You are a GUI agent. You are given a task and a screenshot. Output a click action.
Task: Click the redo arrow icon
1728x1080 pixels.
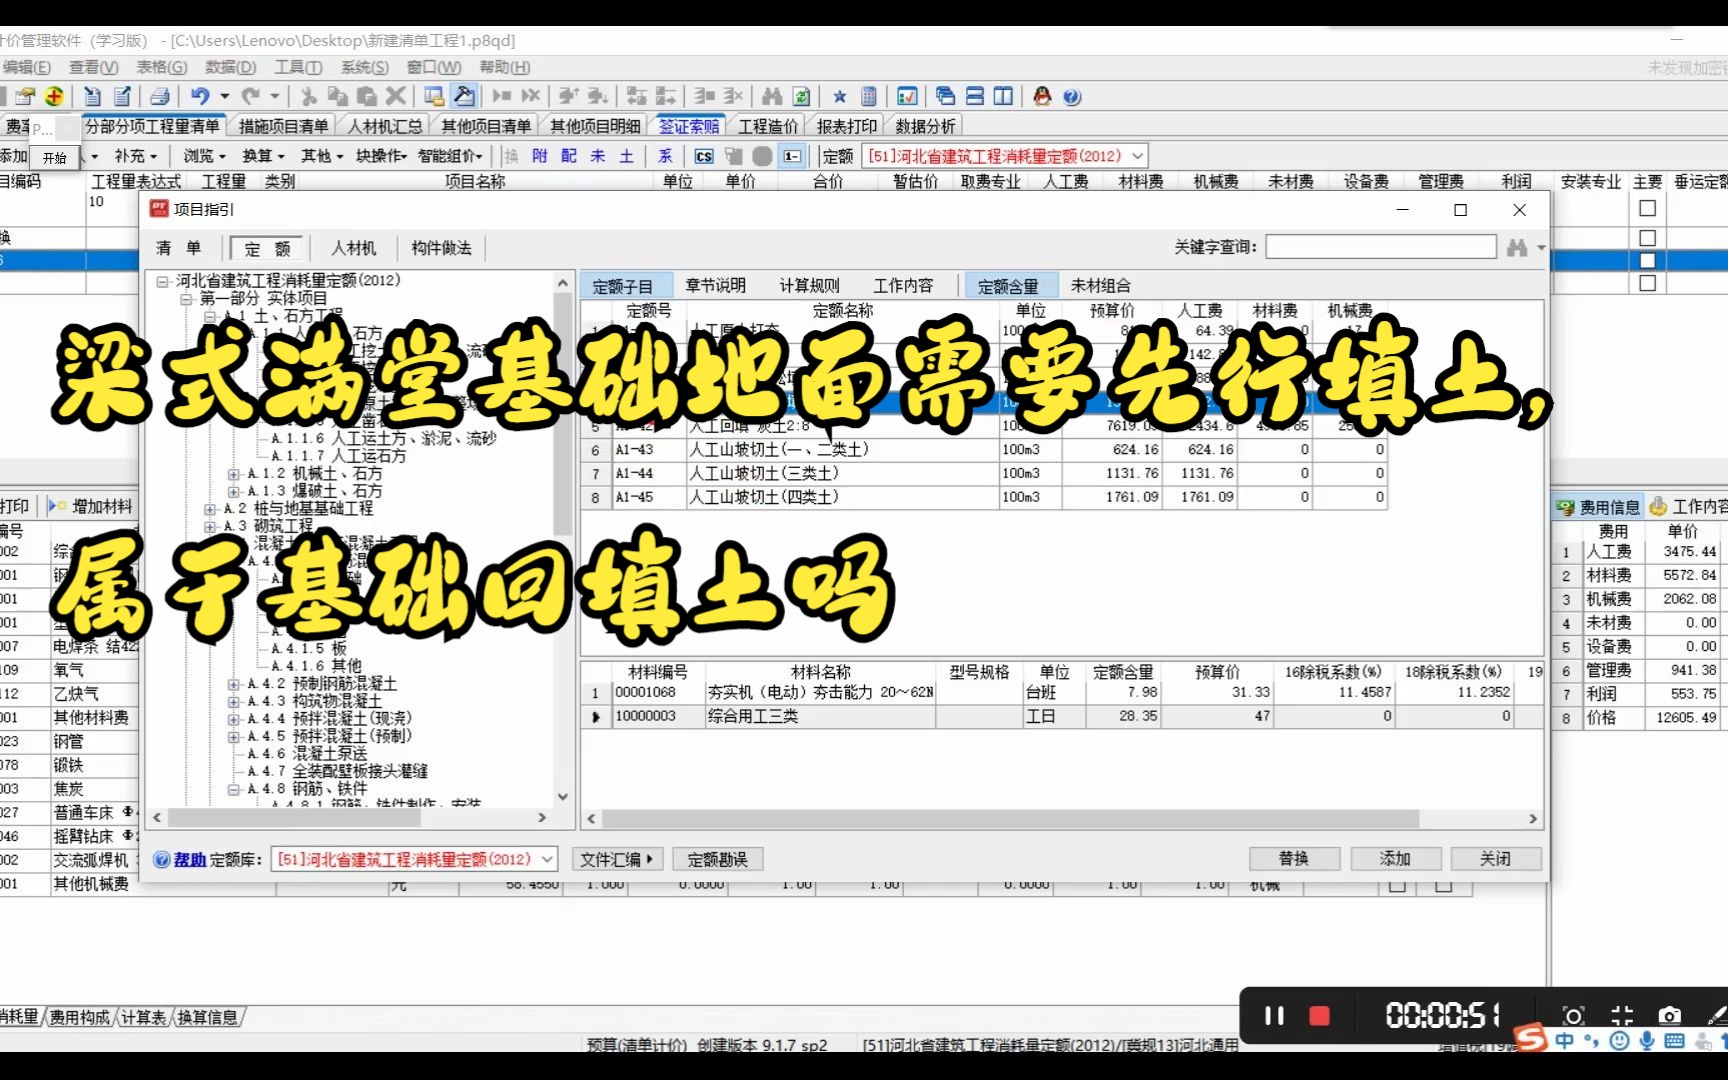tap(250, 96)
